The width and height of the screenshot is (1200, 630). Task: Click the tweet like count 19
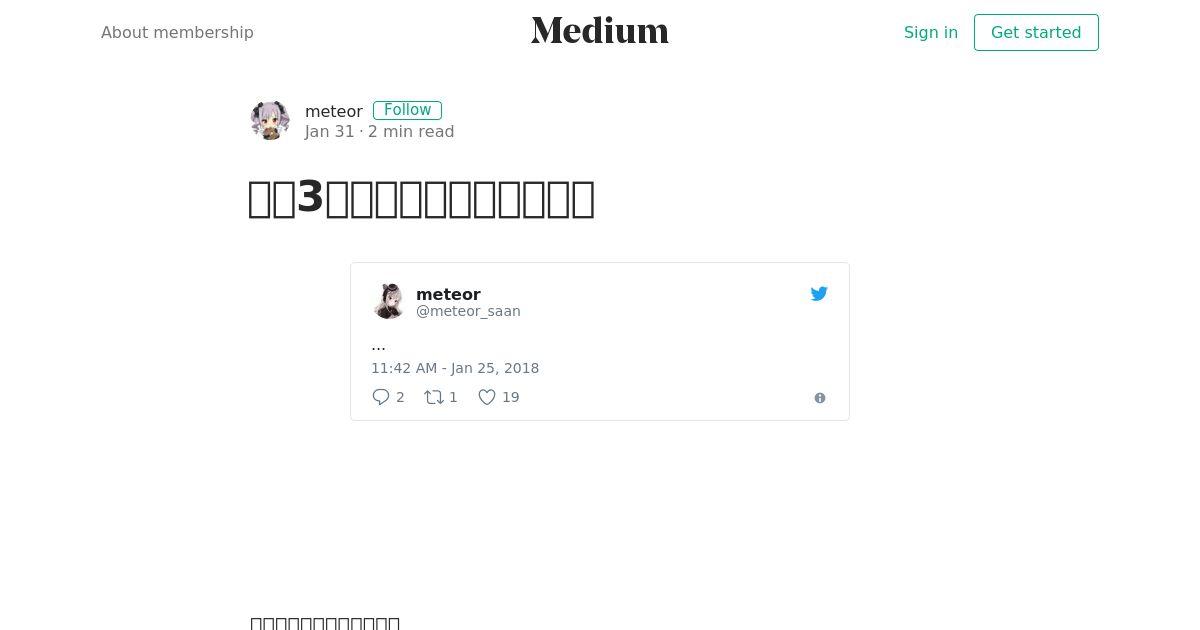click(x=511, y=397)
